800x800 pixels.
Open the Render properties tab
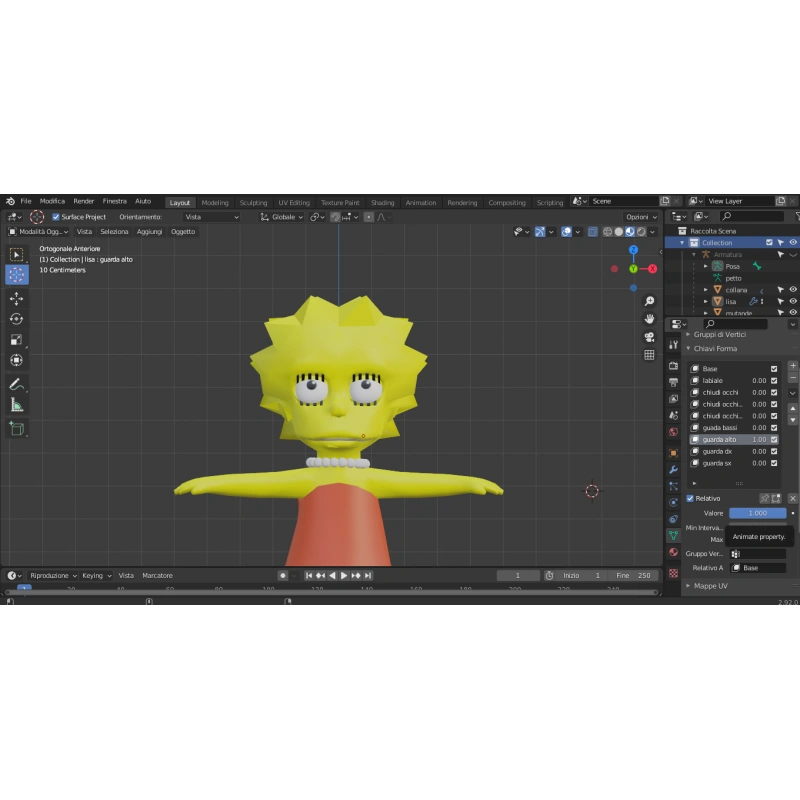(x=673, y=365)
